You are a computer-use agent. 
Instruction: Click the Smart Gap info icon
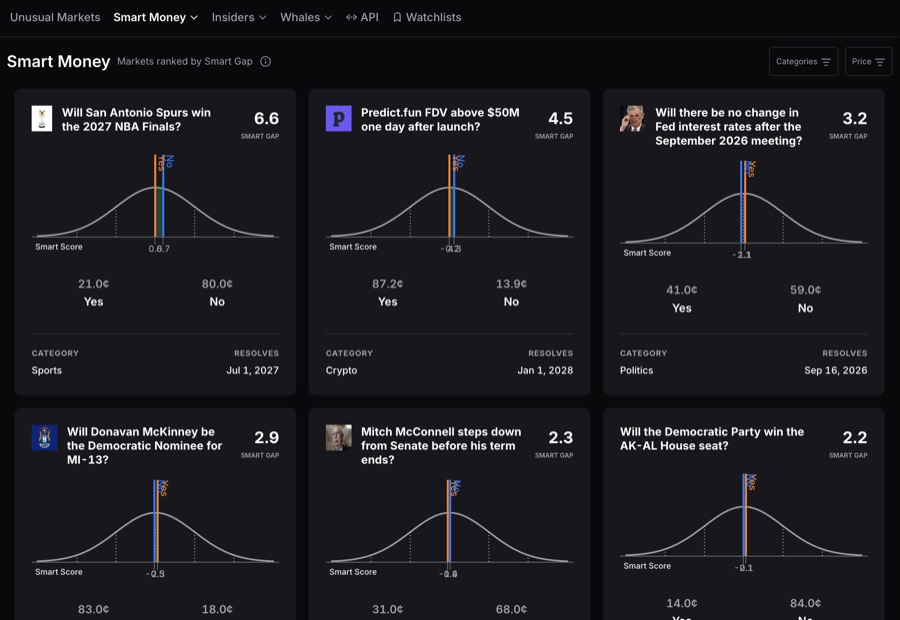[265, 61]
